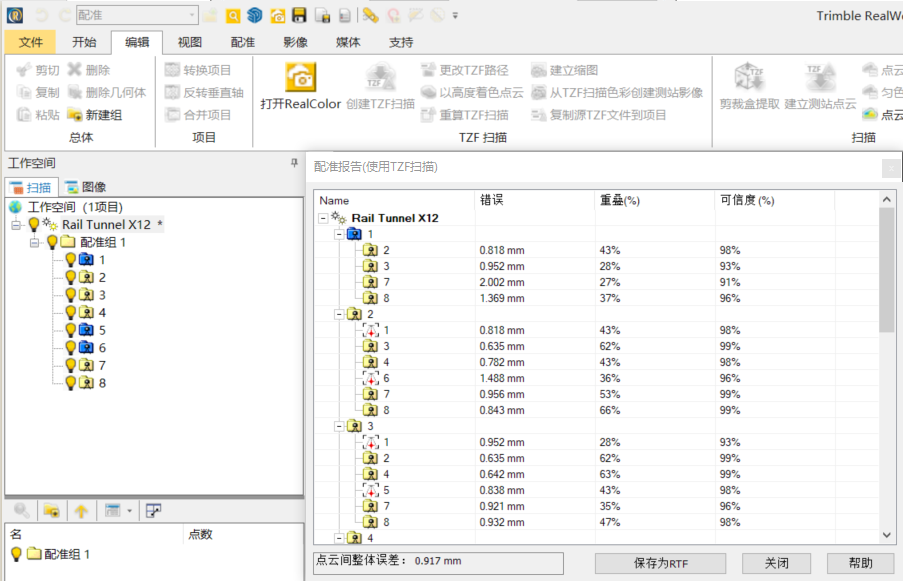This screenshot has height=581, width=903.
Task: Click the 保存为RTF button
Action: tap(661, 563)
